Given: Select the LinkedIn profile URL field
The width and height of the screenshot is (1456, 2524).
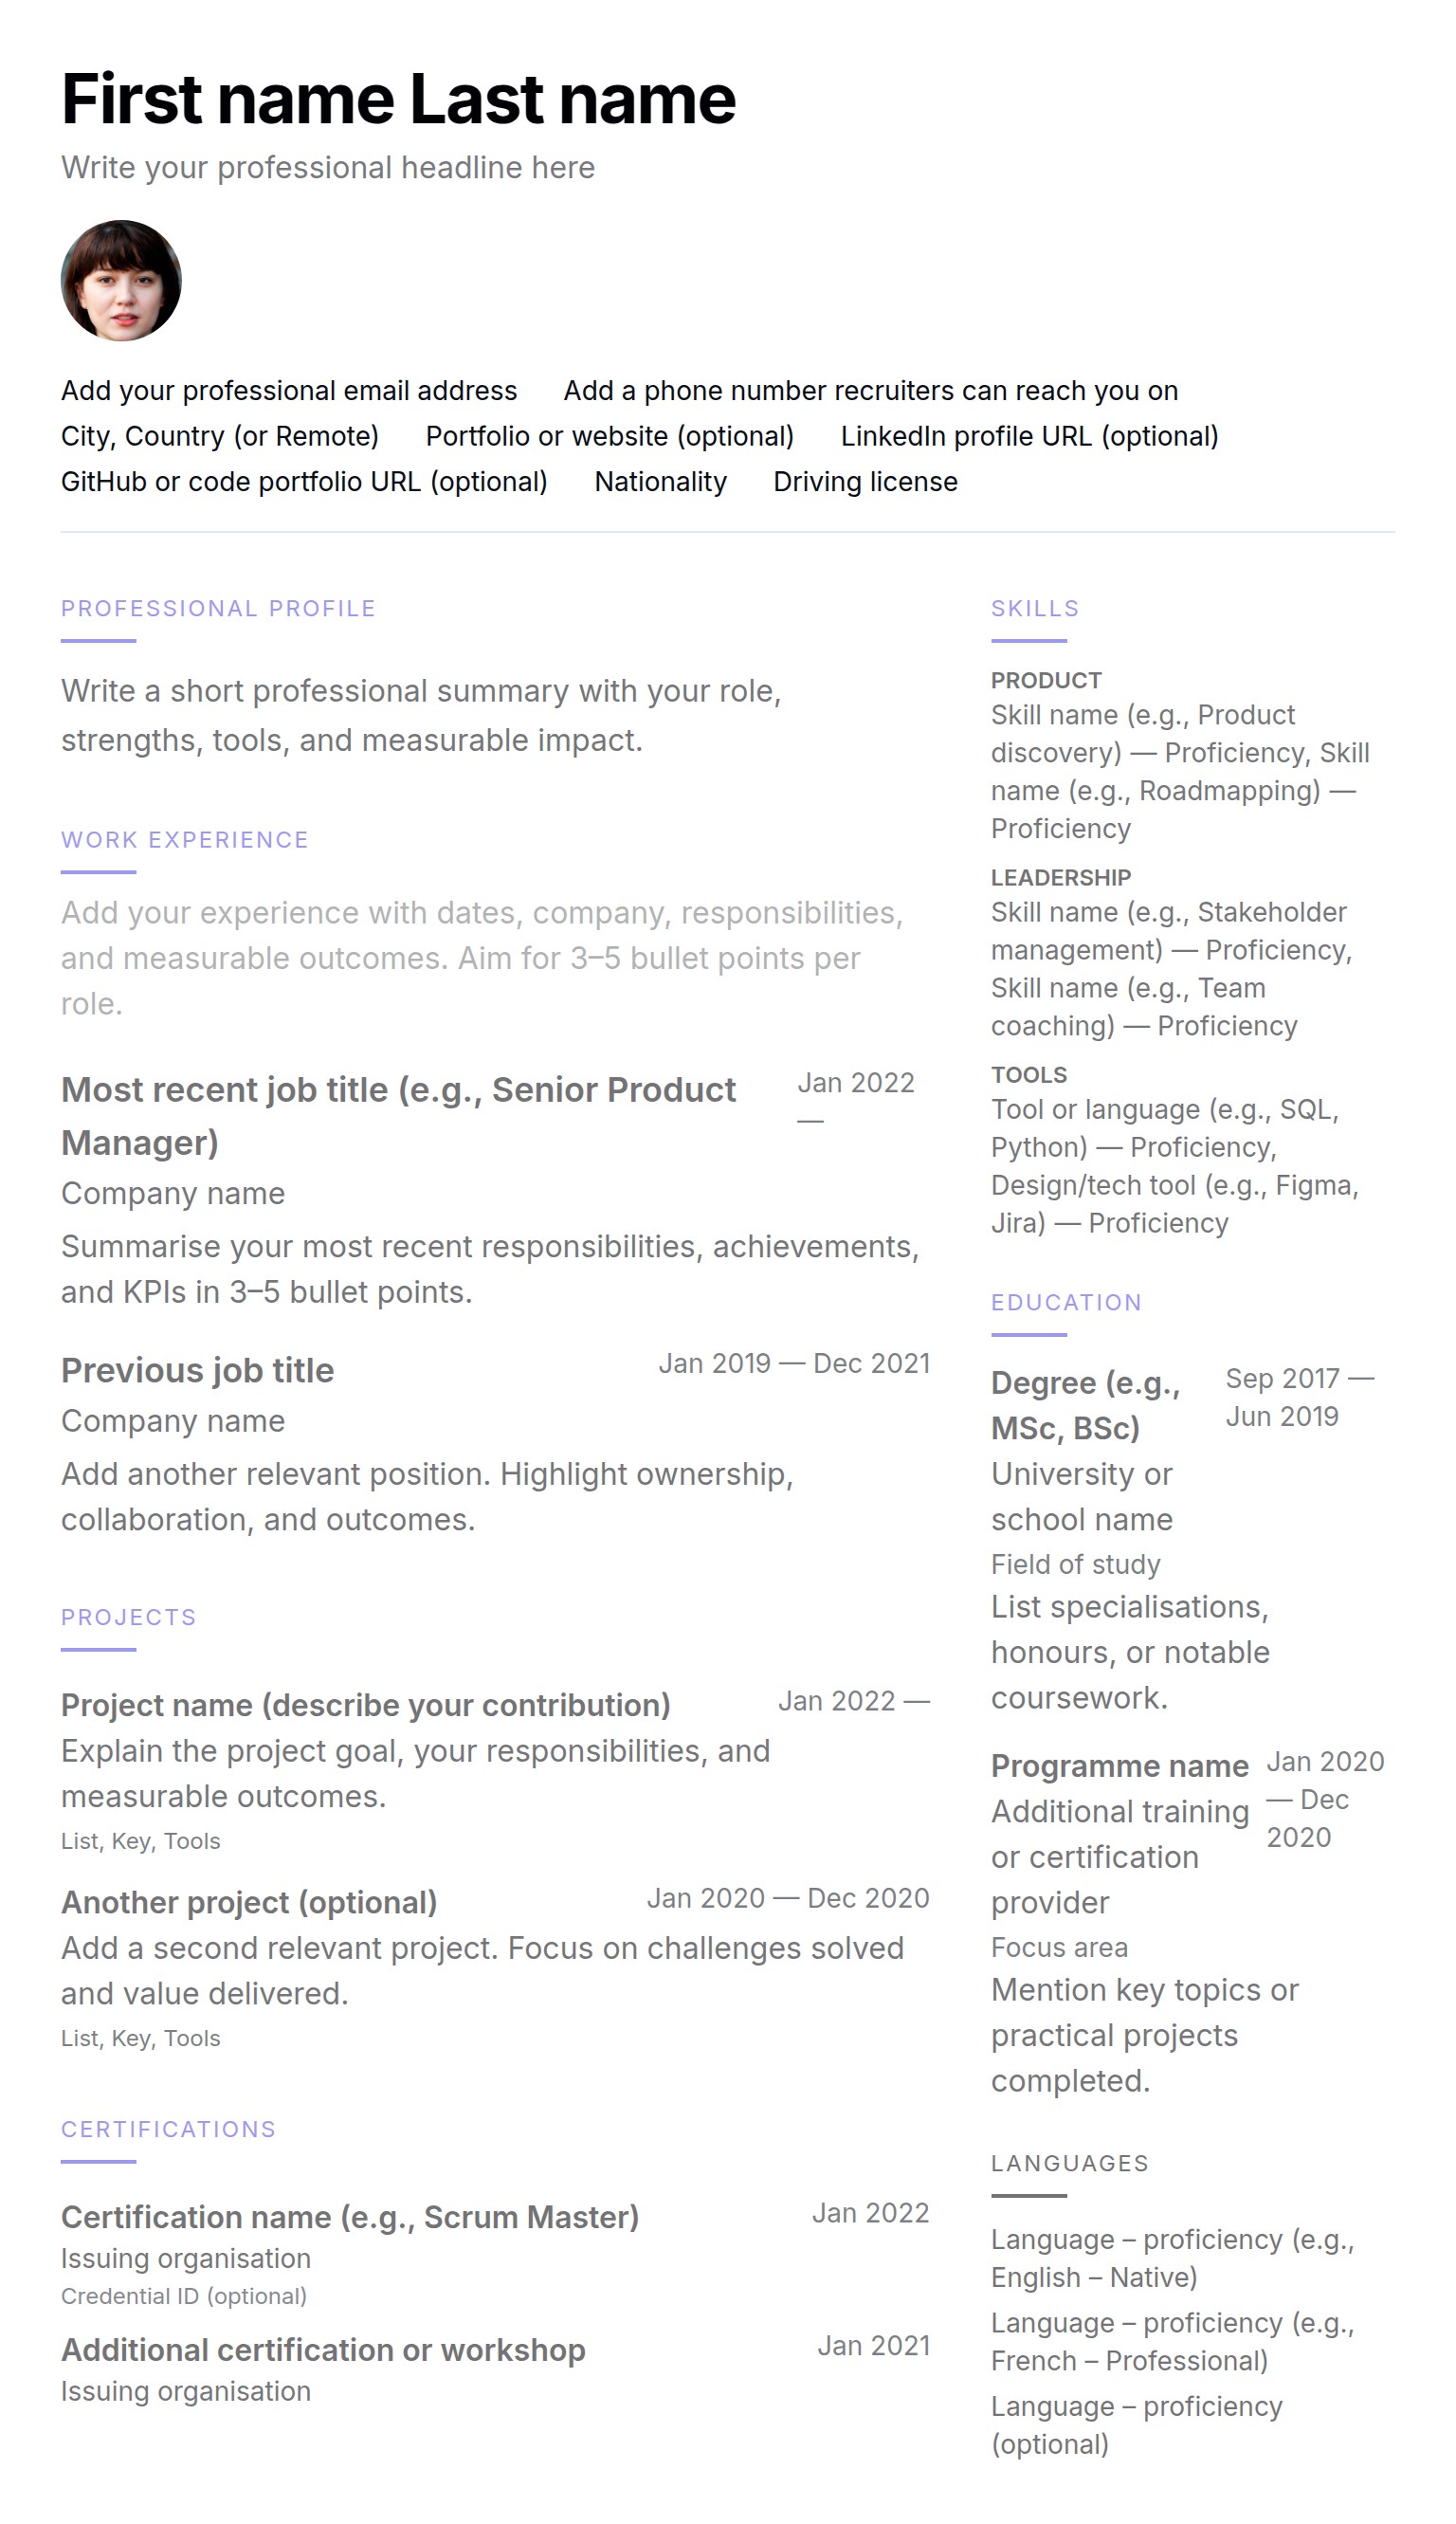Looking at the screenshot, I should (1029, 437).
